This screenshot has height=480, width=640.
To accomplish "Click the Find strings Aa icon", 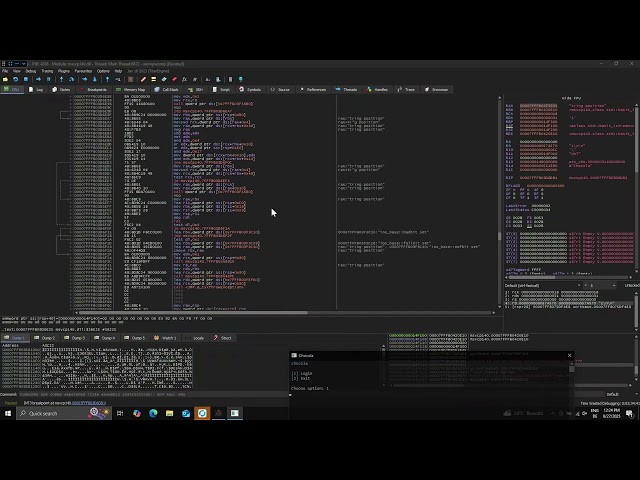I will (208, 79).
